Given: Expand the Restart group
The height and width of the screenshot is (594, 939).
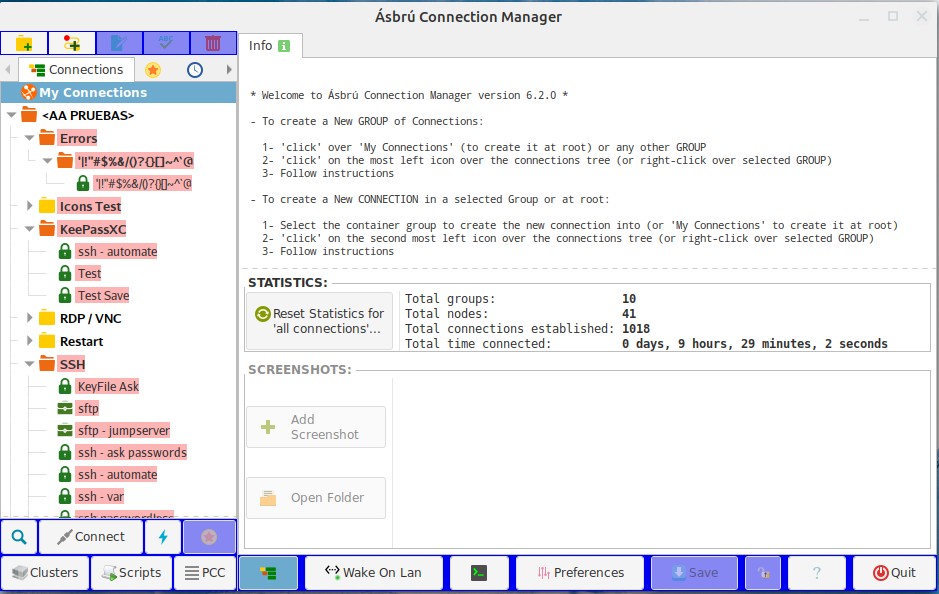Looking at the screenshot, I should coord(29,341).
